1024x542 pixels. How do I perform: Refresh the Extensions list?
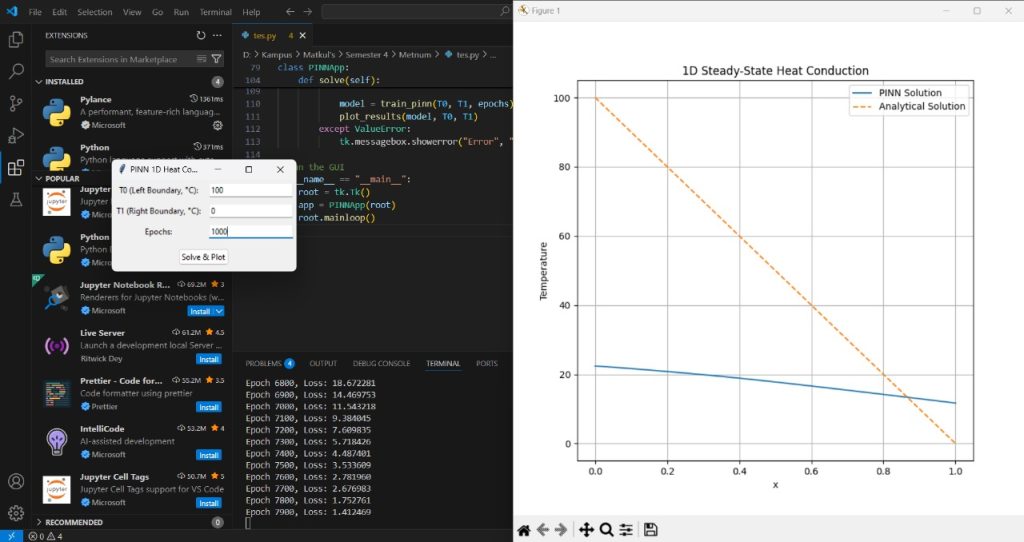[x=200, y=35]
